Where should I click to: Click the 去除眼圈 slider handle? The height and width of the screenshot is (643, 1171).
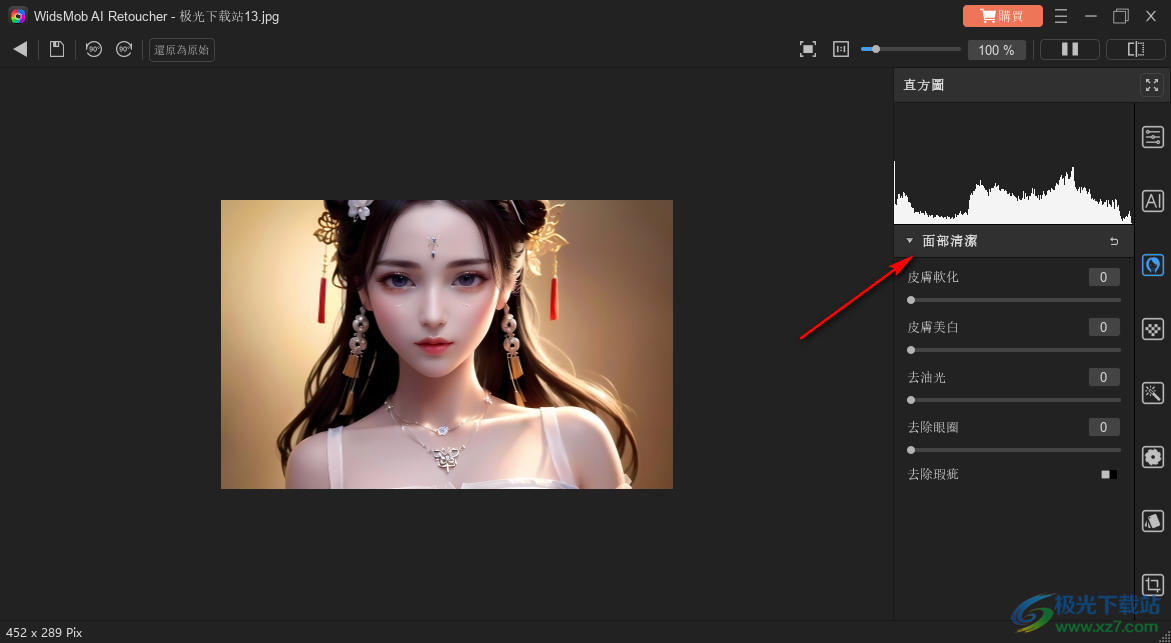pos(910,450)
